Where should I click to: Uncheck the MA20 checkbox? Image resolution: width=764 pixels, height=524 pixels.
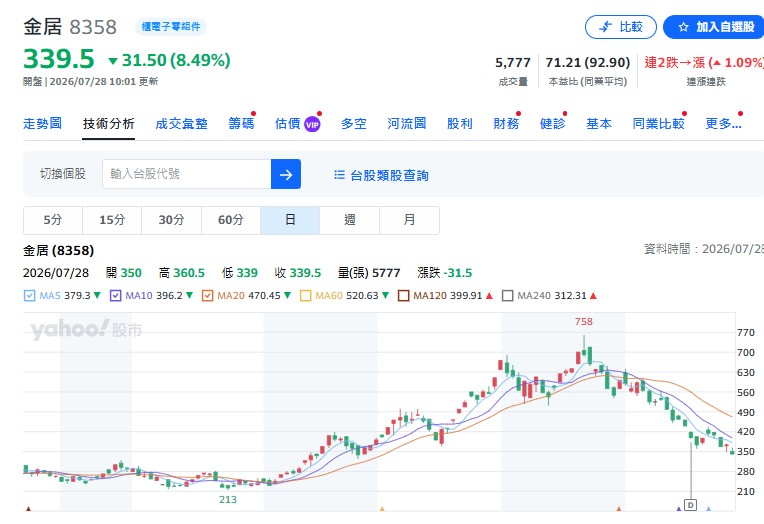[208, 295]
